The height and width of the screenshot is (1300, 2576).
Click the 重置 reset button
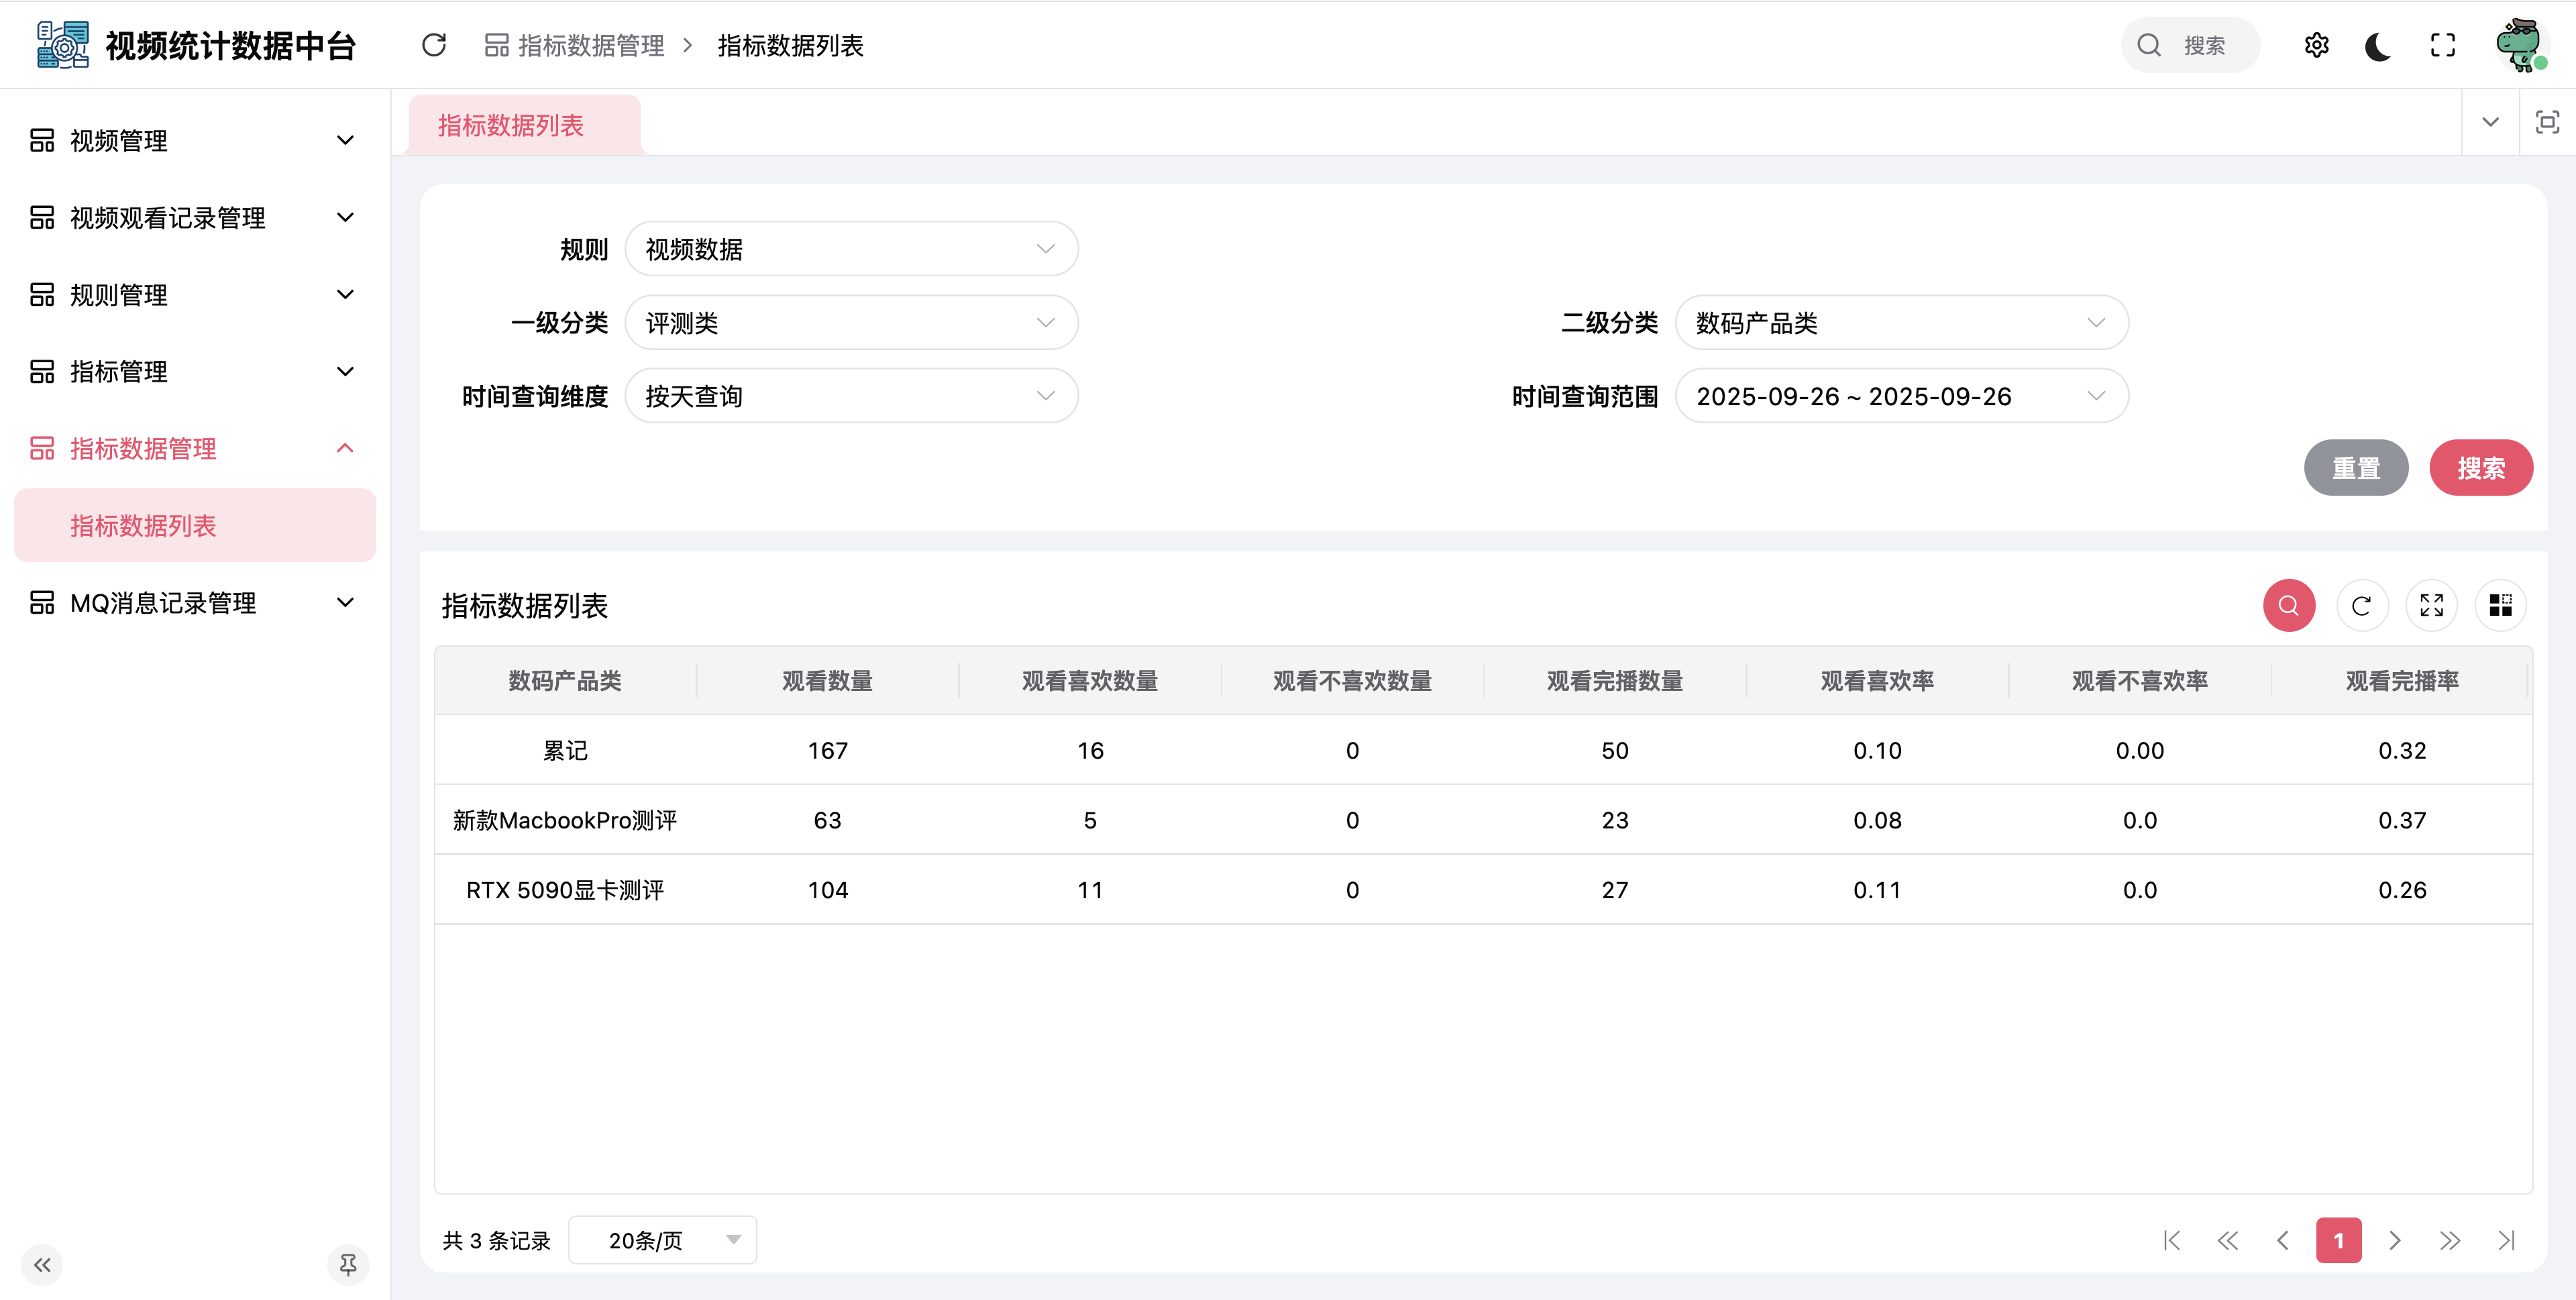(2356, 468)
